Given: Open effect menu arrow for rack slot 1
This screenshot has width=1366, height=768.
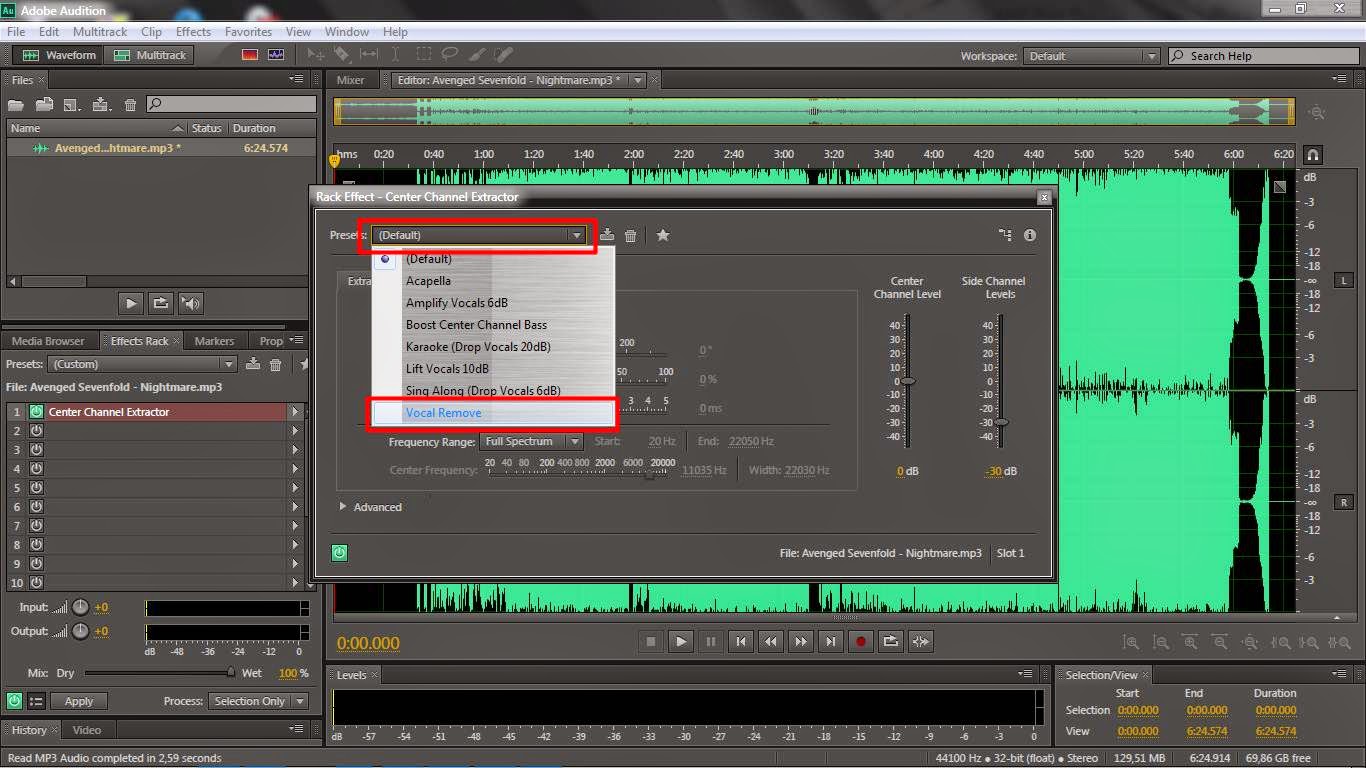Looking at the screenshot, I should (295, 412).
